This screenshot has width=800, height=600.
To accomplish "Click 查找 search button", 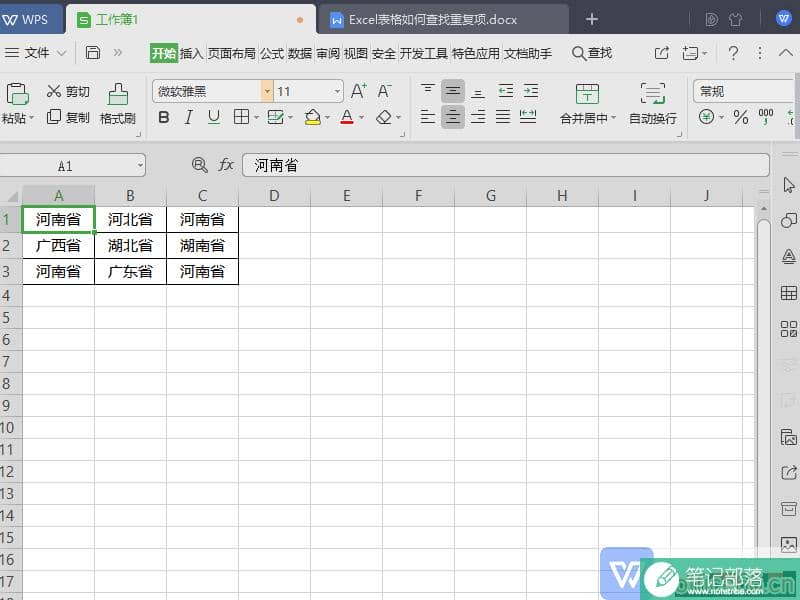I will coord(592,53).
